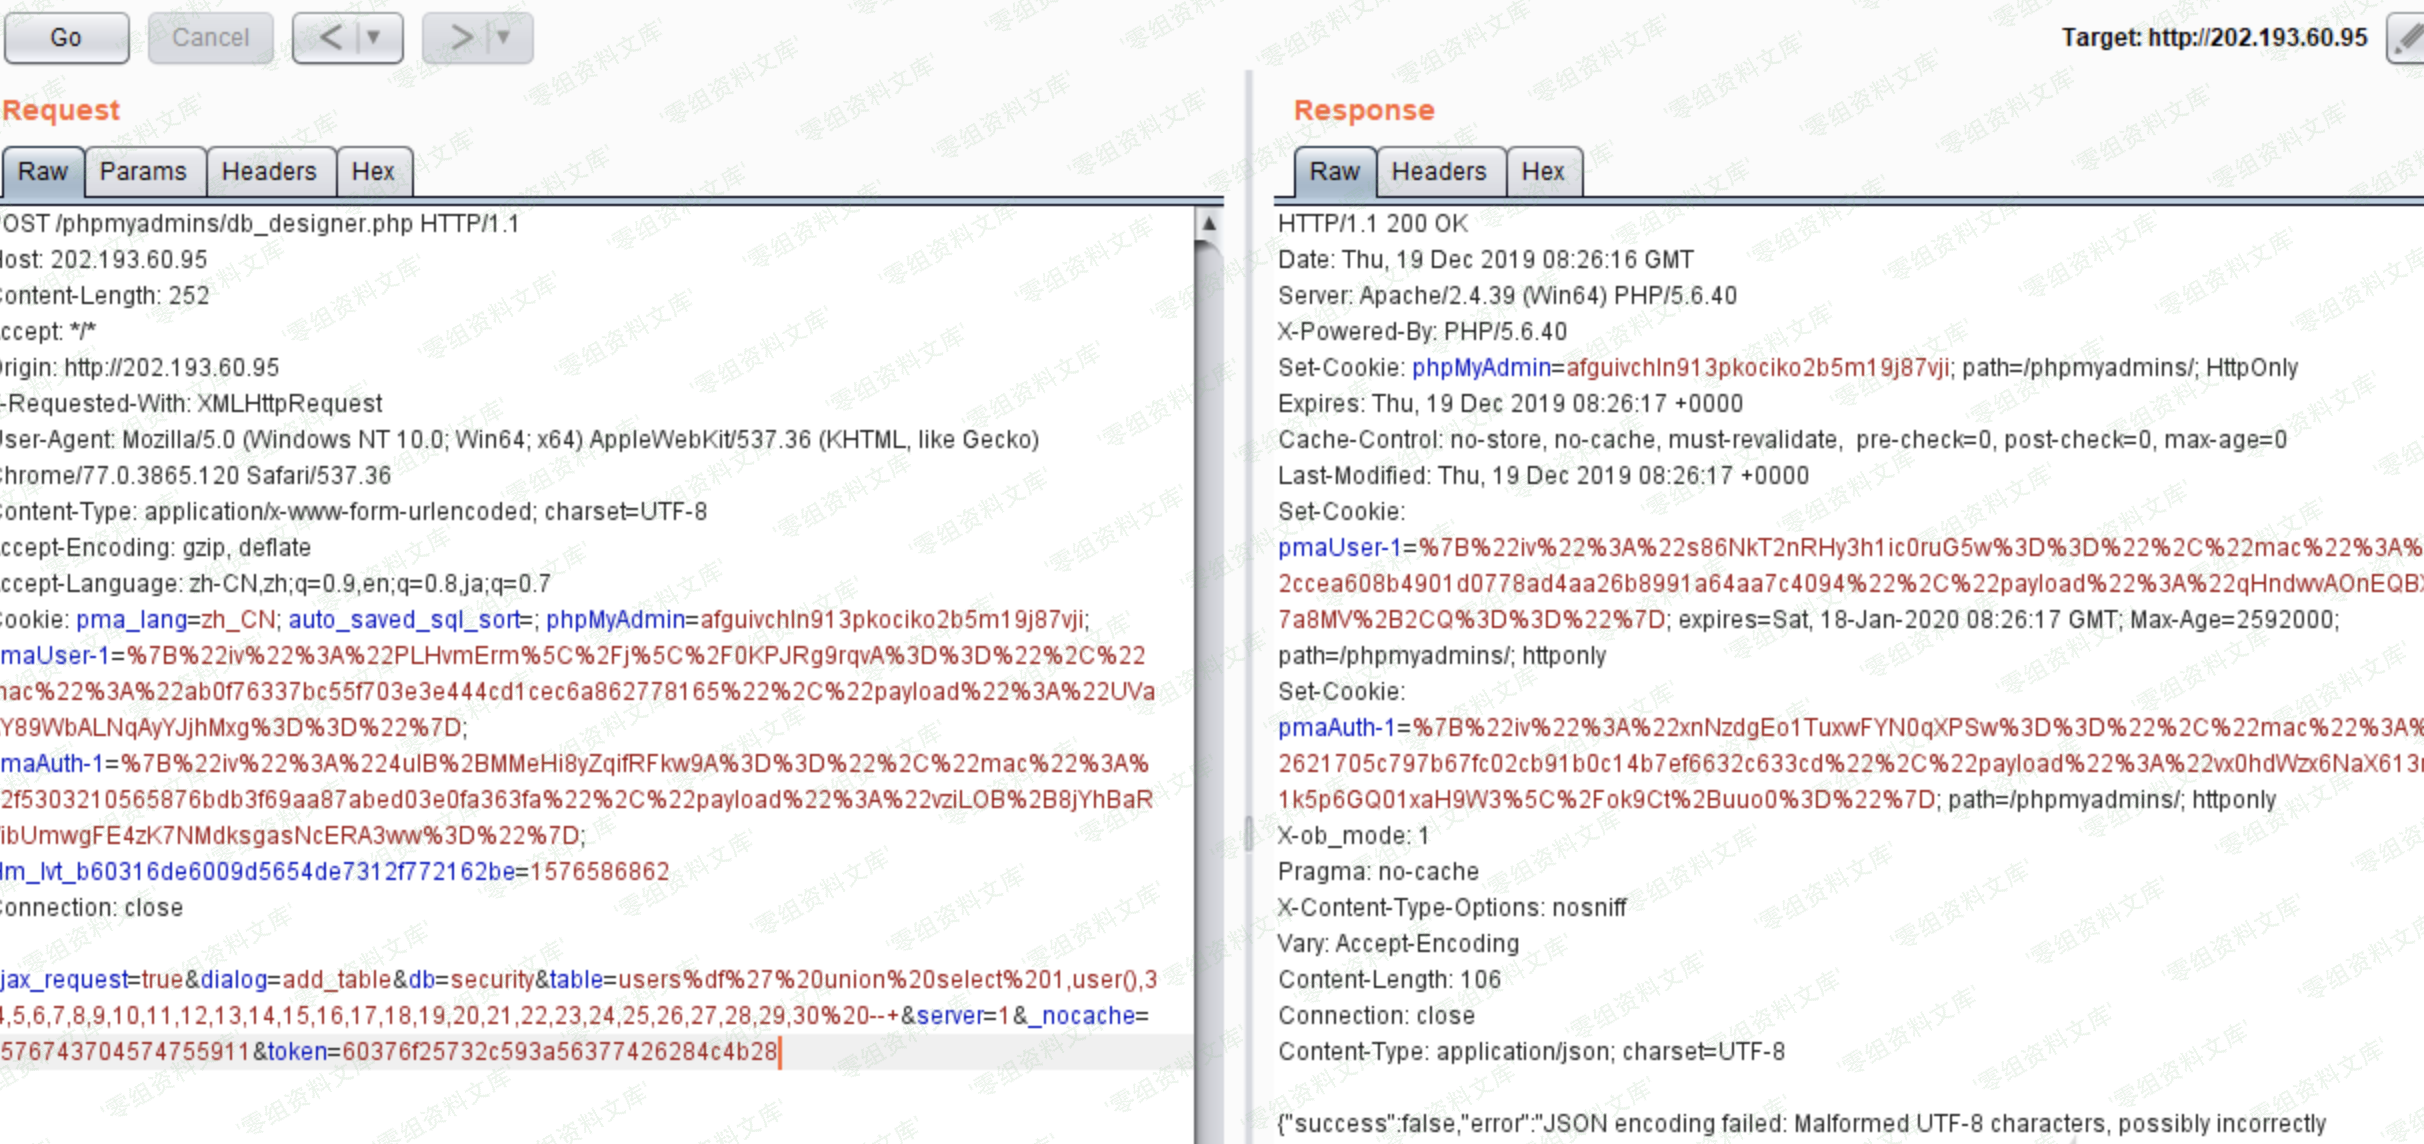Viewport: 2424px width, 1144px height.
Task: Click the request scrollbar up arrow
Action: tap(1208, 224)
